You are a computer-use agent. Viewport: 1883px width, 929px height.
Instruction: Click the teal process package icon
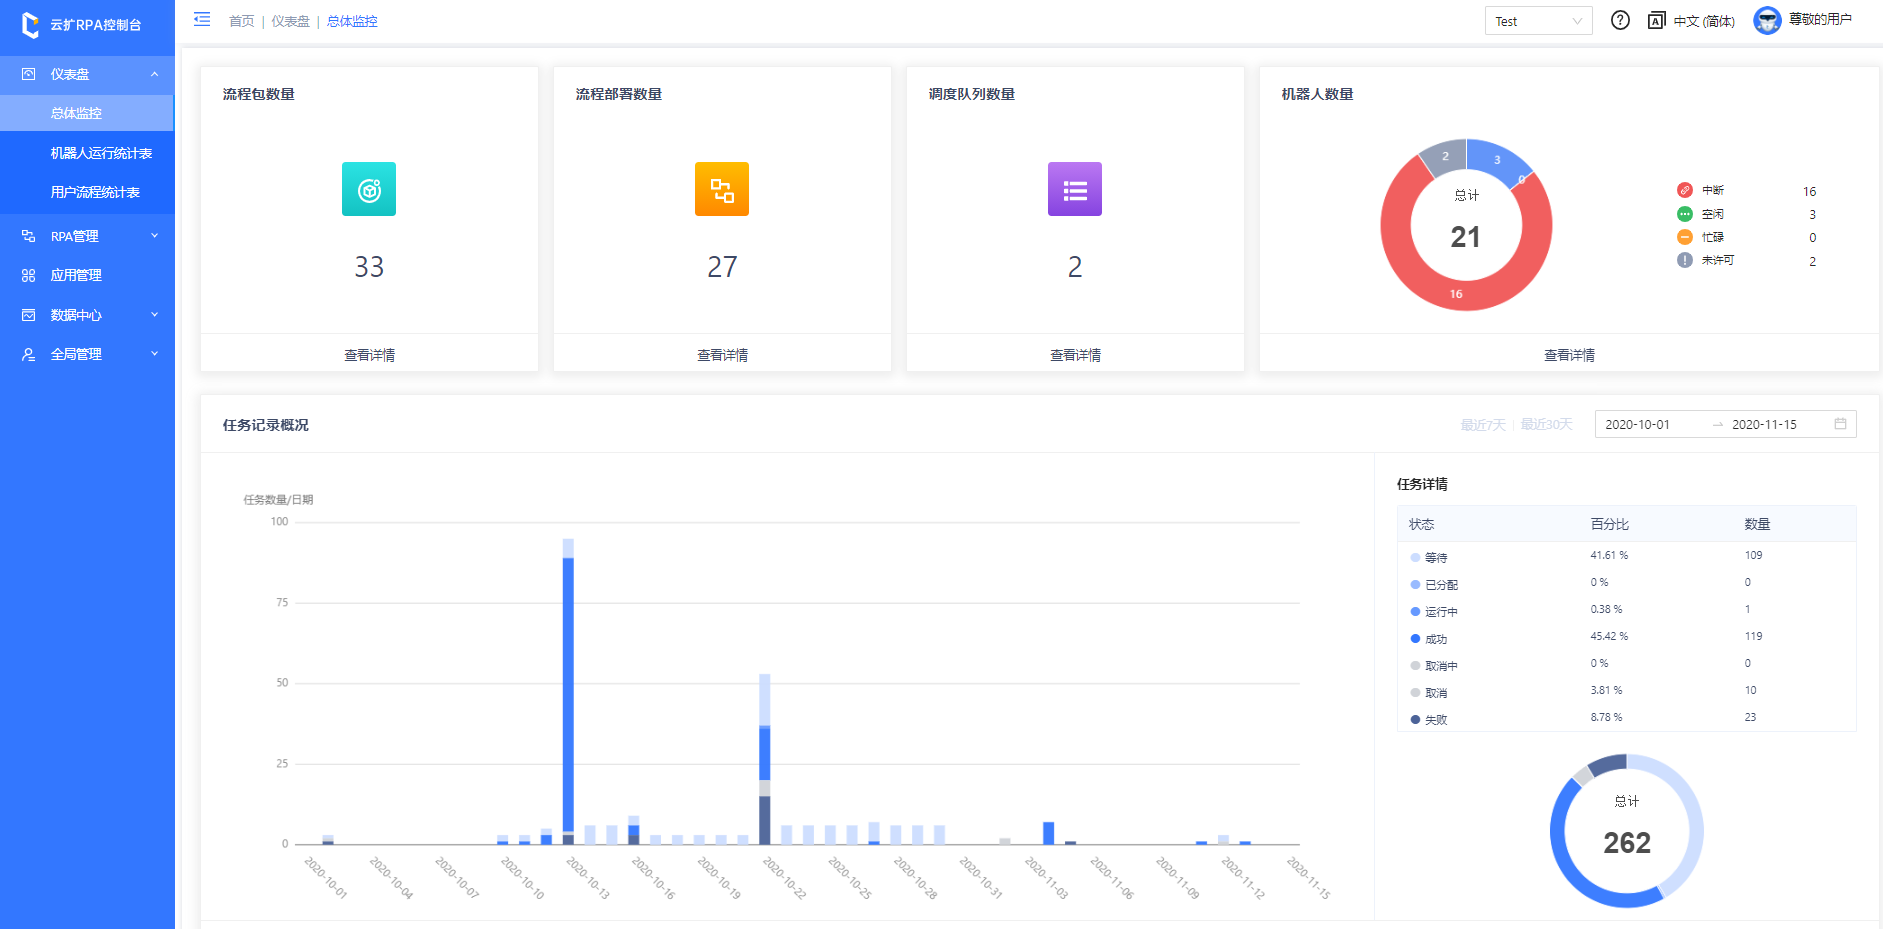pyautogui.click(x=369, y=189)
